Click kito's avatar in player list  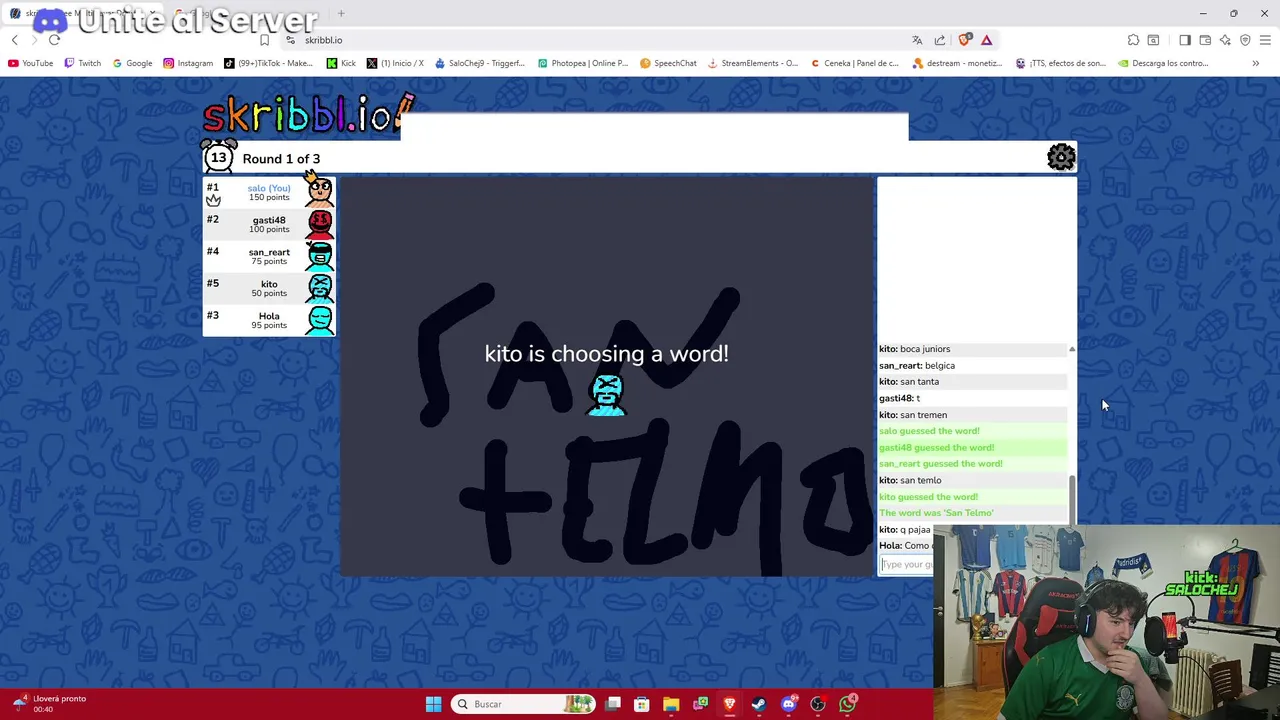click(x=320, y=288)
